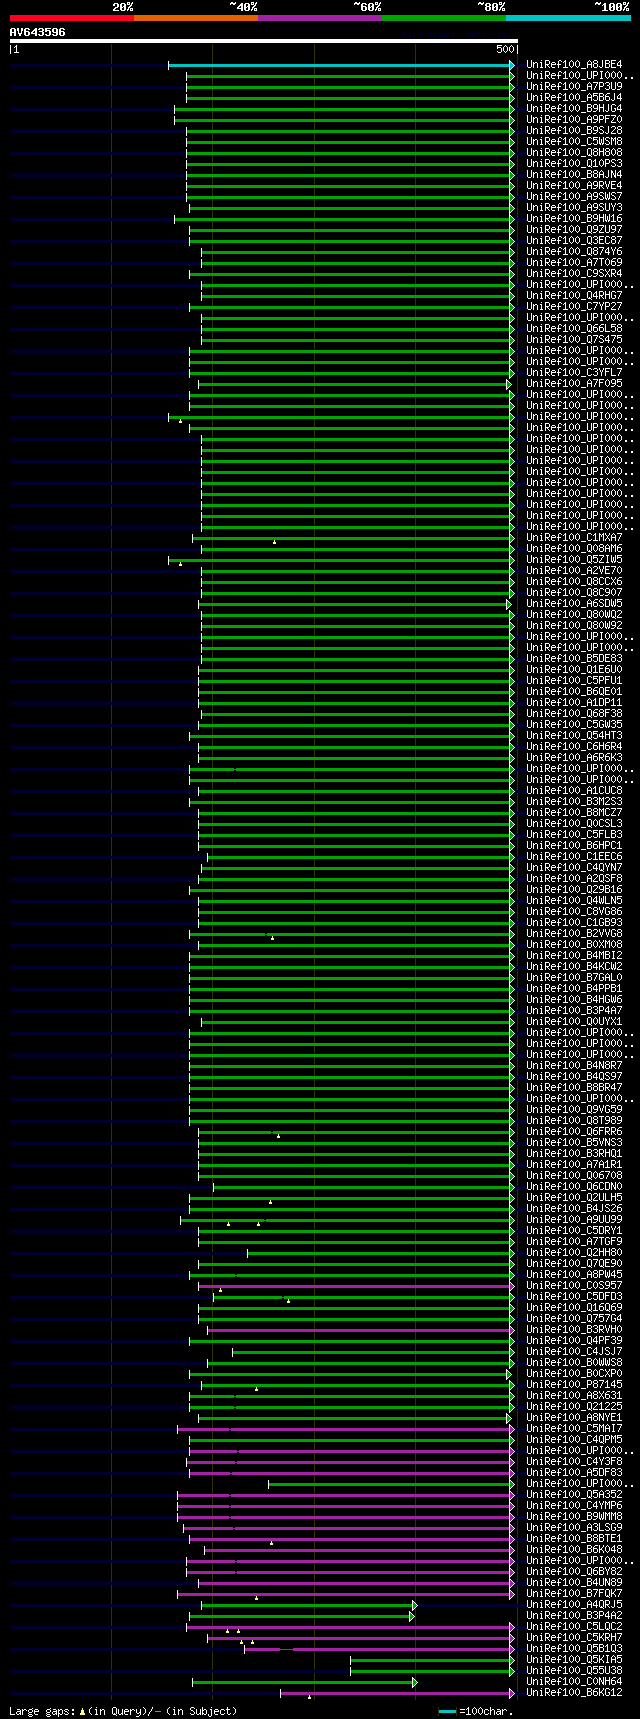The width and height of the screenshot is (640, 1719).
Task: Click hit label UniRef100_Q5ZIW5
Action: [574, 560]
